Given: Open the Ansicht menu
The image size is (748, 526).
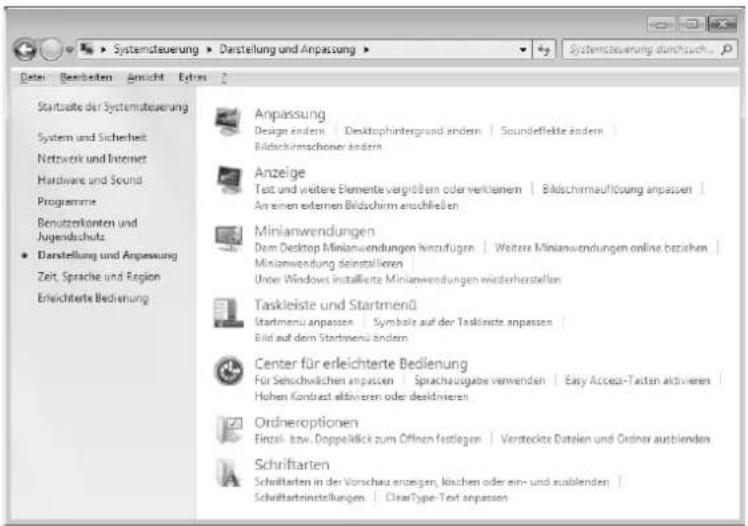Looking at the screenshot, I should tap(145, 77).
